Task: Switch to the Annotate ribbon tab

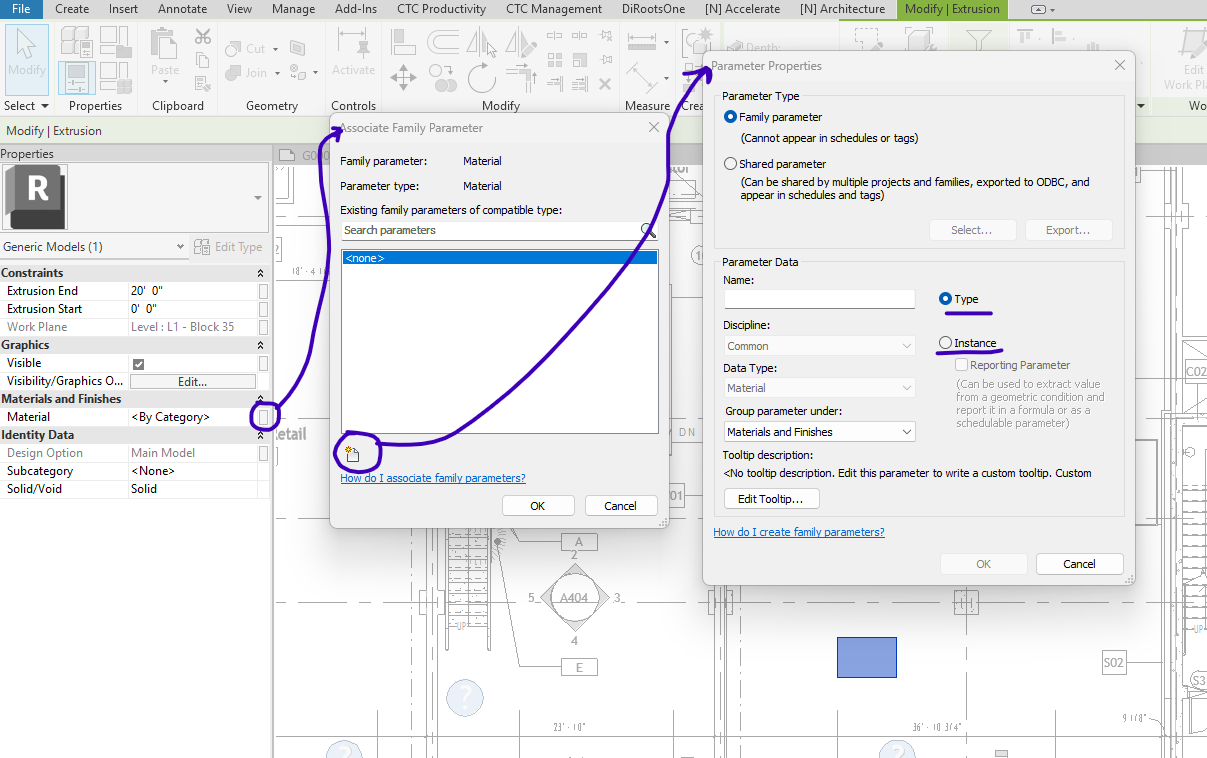Action: (182, 9)
